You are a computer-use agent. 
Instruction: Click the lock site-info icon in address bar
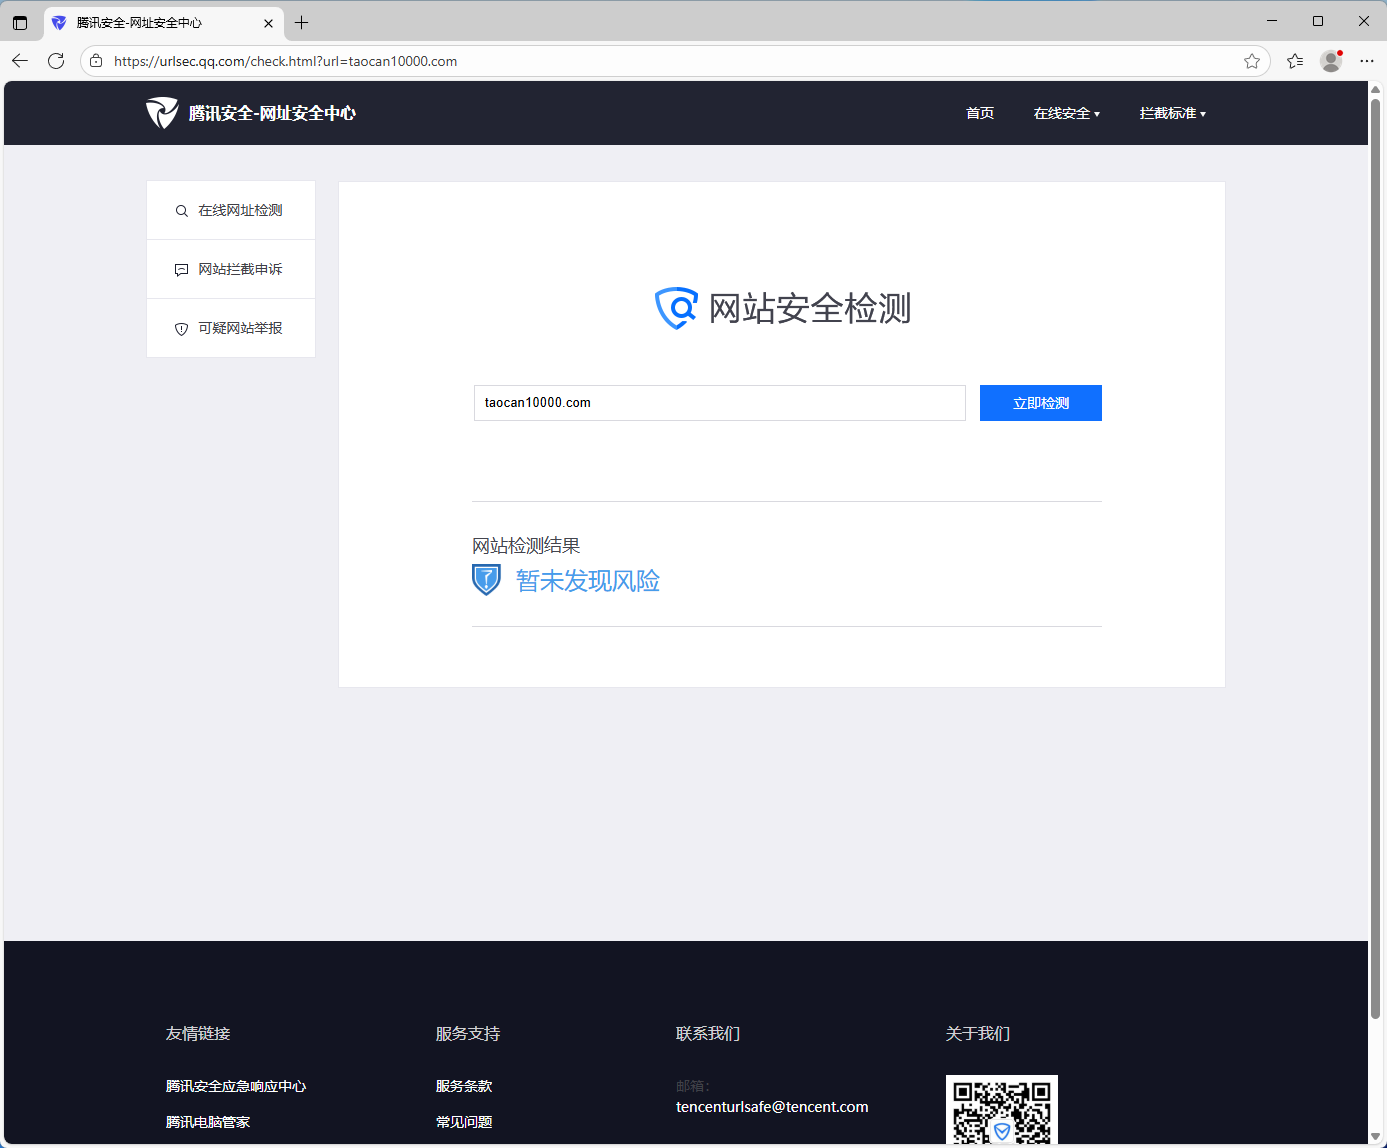coord(96,61)
